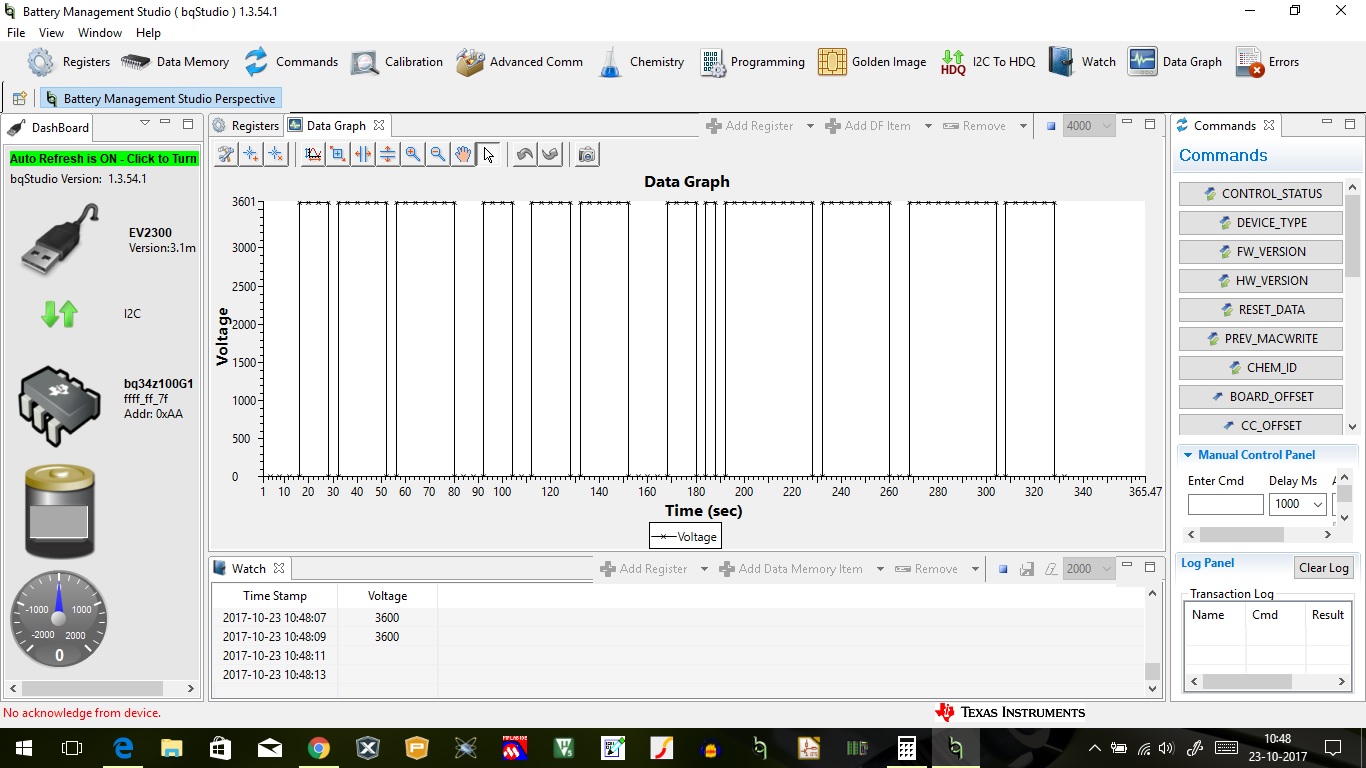Select the zoom out magnifier tool
Image resolution: width=1366 pixels, height=768 pixels.
point(438,154)
